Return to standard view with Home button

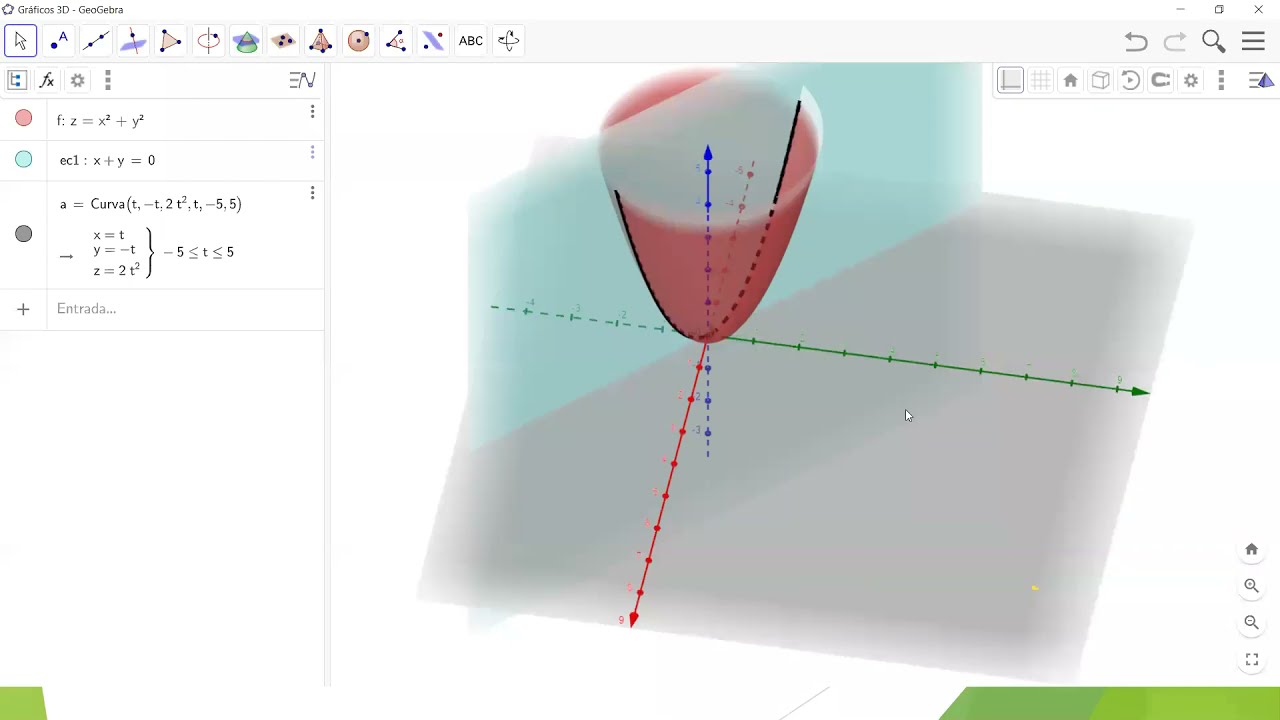tap(1070, 80)
